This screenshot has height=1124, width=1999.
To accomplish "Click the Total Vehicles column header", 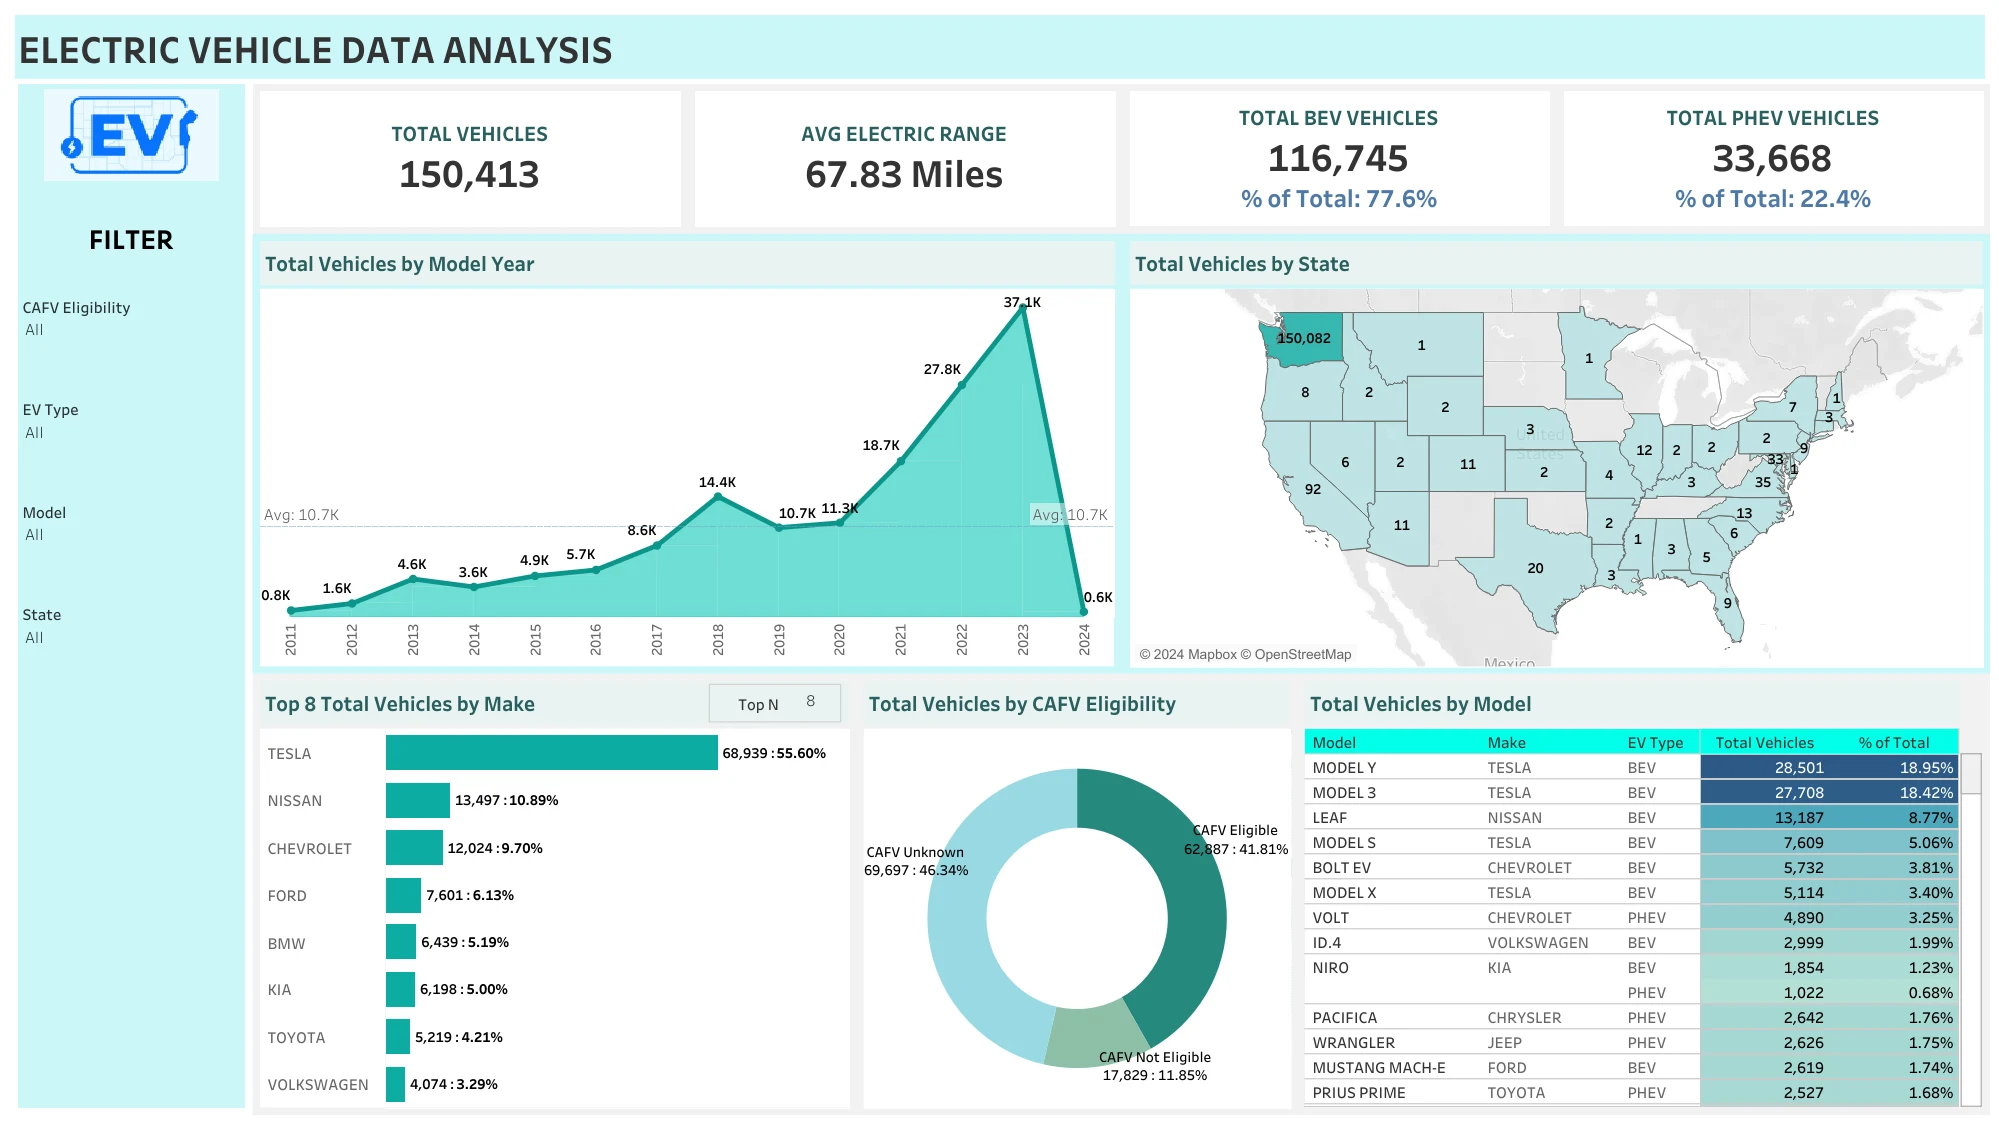I will click(x=1764, y=742).
